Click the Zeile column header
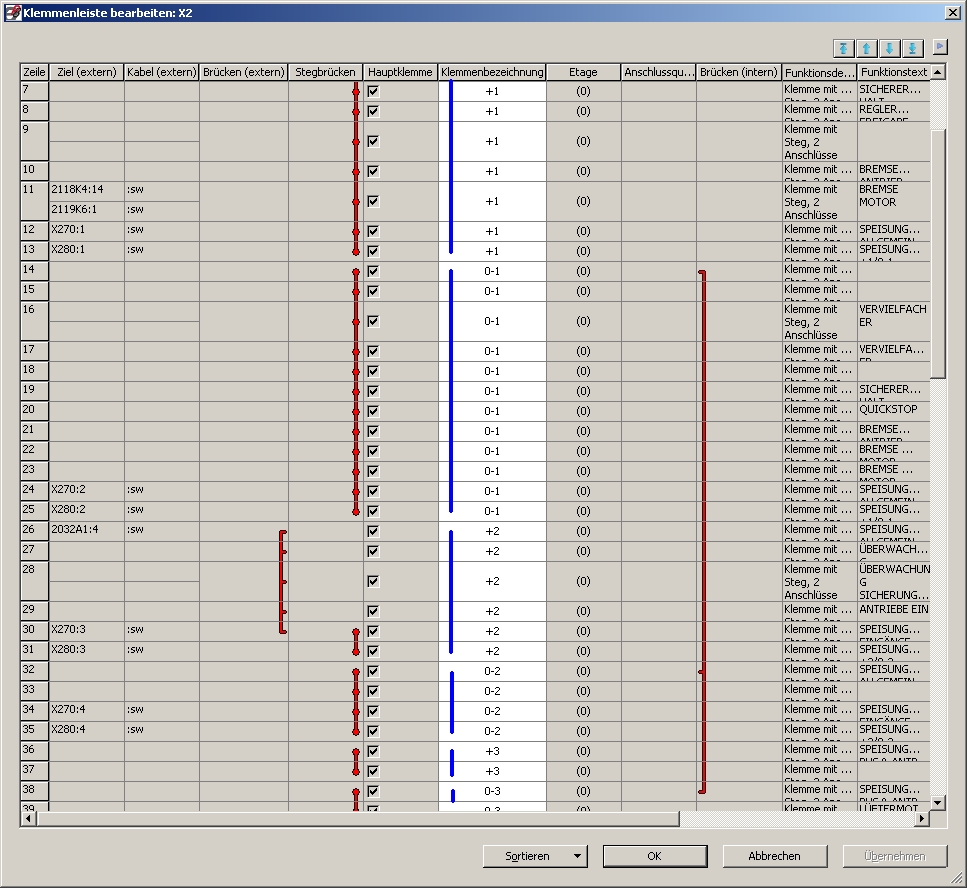Screen dimensions: 967x888 pyautogui.click(x=35, y=72)
